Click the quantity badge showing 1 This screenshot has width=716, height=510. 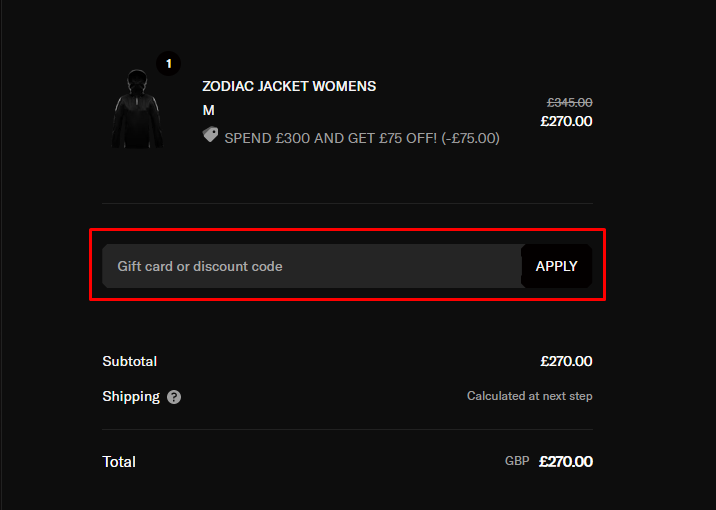coord(168,64)
